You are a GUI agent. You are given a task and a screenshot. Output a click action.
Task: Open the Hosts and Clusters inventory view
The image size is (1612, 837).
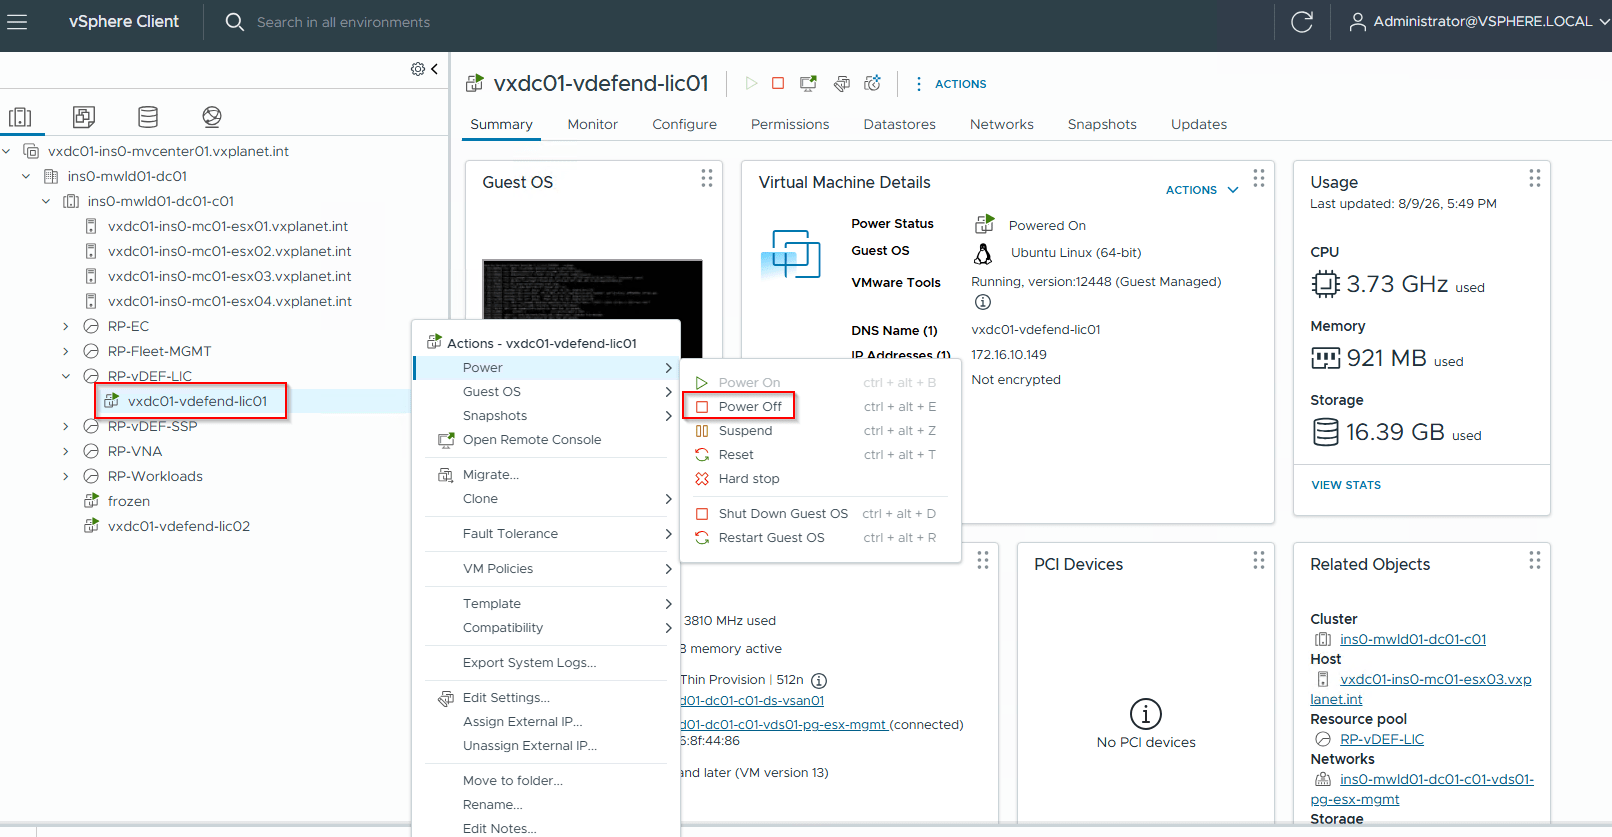tap(20, 117)
